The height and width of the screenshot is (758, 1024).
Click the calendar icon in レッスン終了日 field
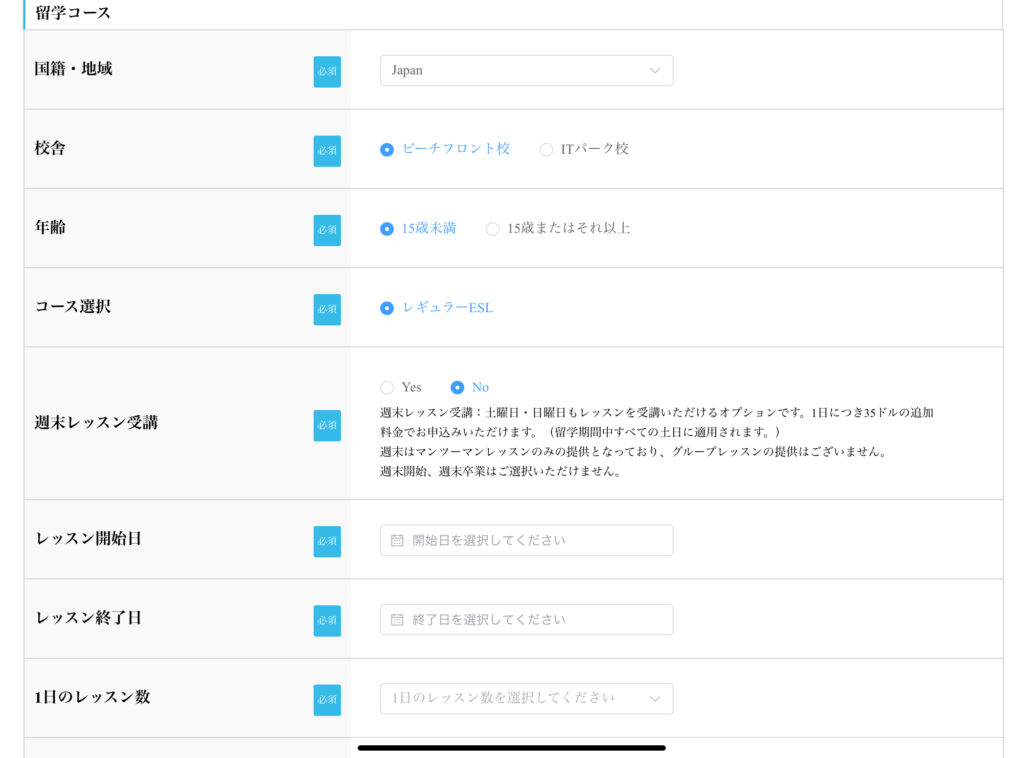(x=397, y=619)
